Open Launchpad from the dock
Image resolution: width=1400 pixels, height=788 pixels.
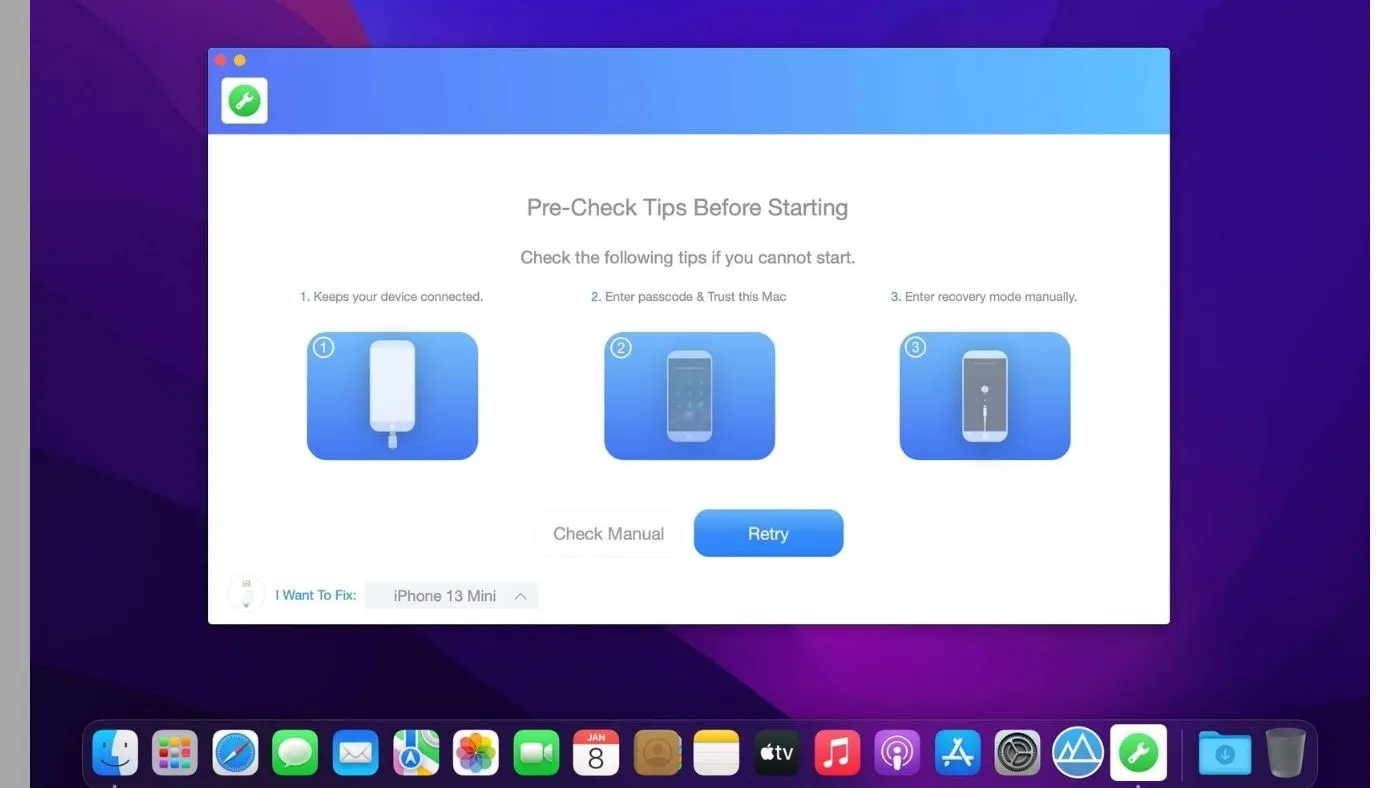click(175, 752)
